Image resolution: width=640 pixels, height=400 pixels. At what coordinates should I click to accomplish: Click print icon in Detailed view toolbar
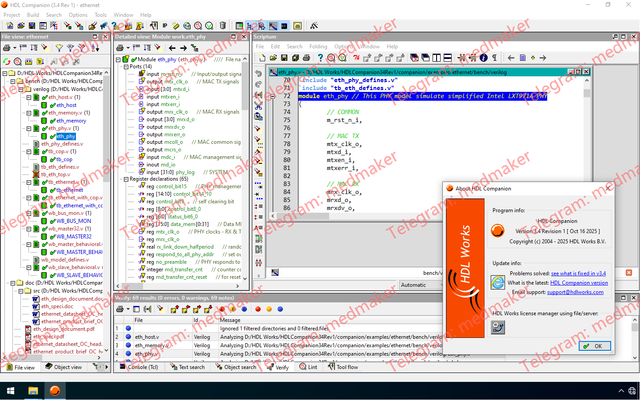pos(120,48)
